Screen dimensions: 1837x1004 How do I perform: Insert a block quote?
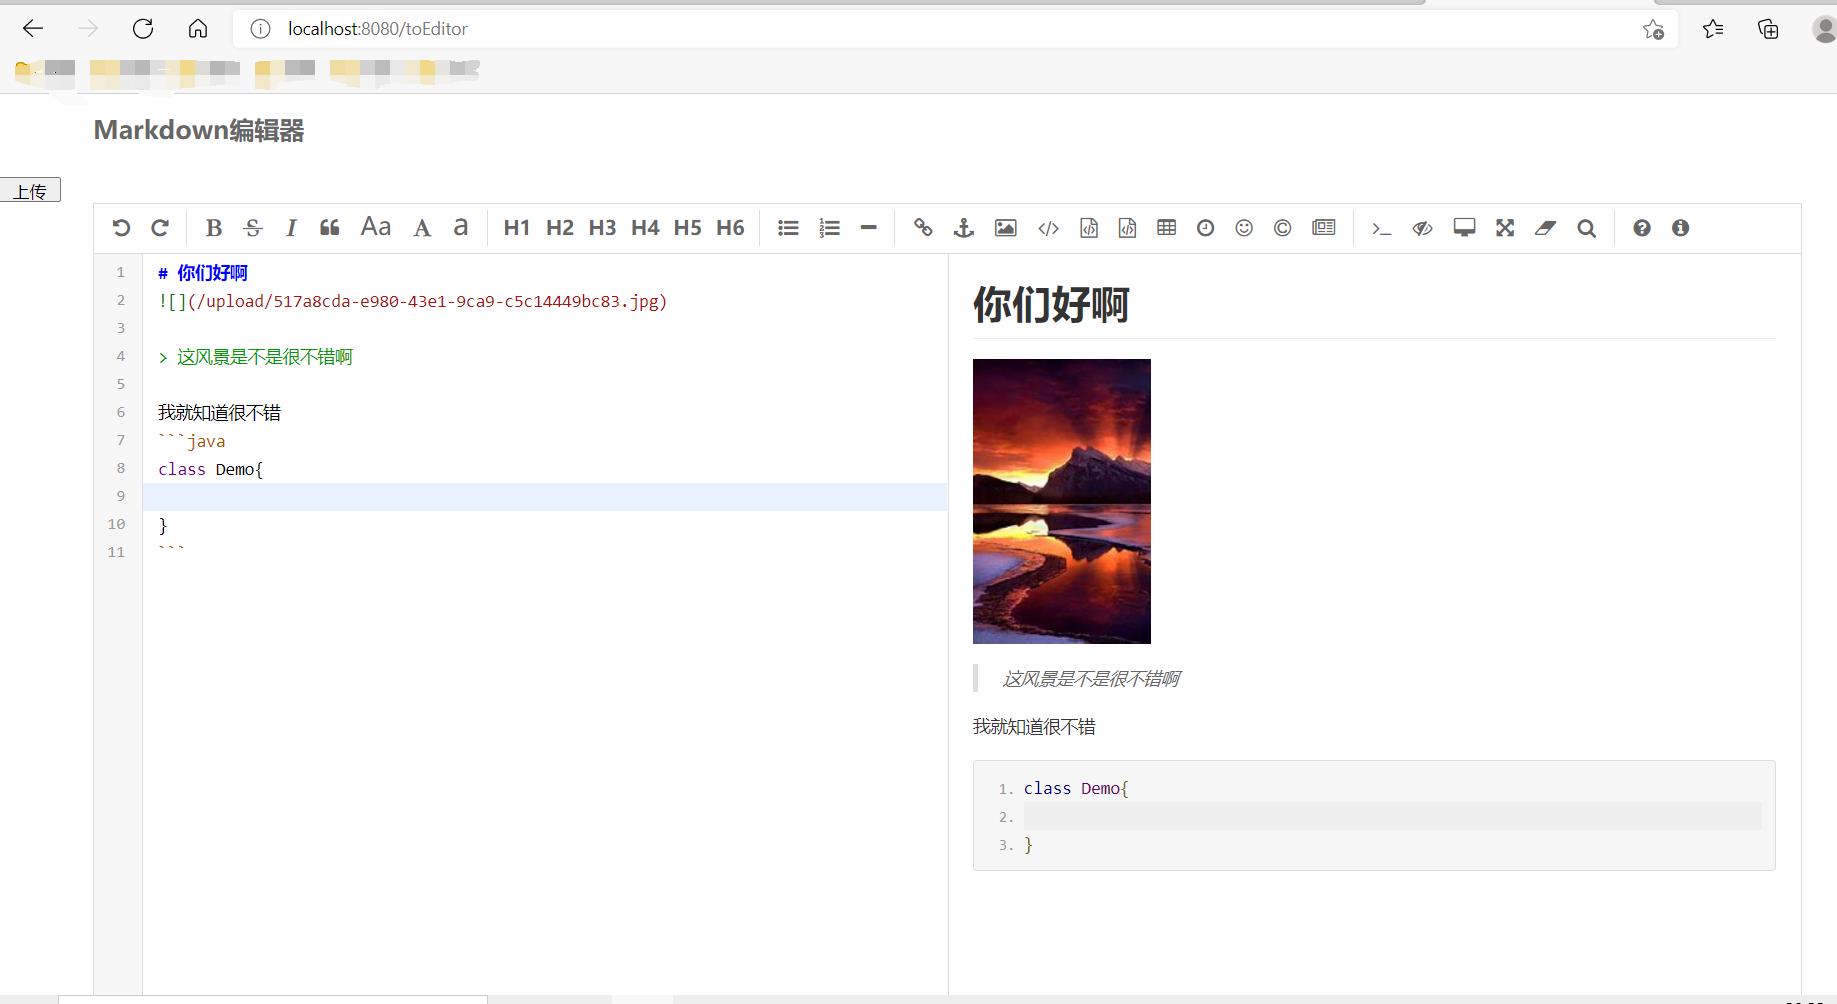pos(330,228)
